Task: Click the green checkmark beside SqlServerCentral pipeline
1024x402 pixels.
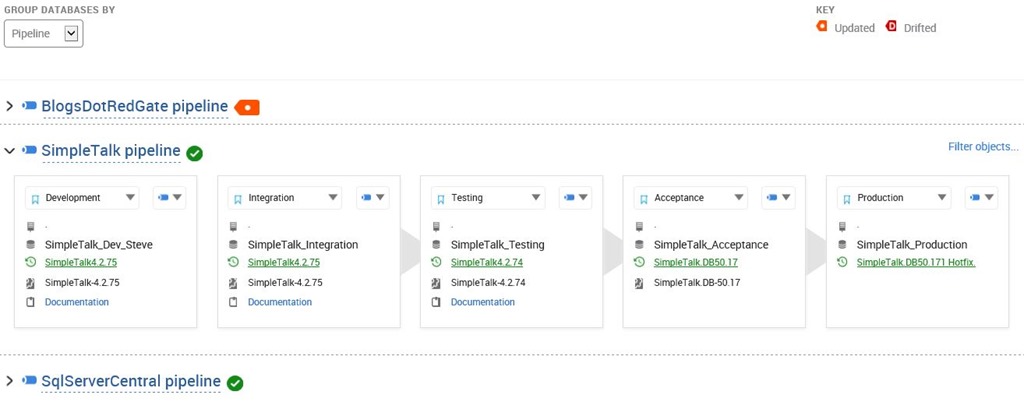Action: point(235,383)
